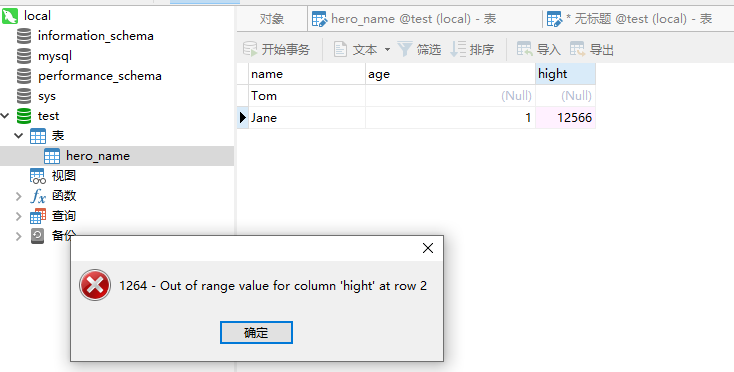Click the hero_name table icon
734x372 pixels.
click(52, 156)
